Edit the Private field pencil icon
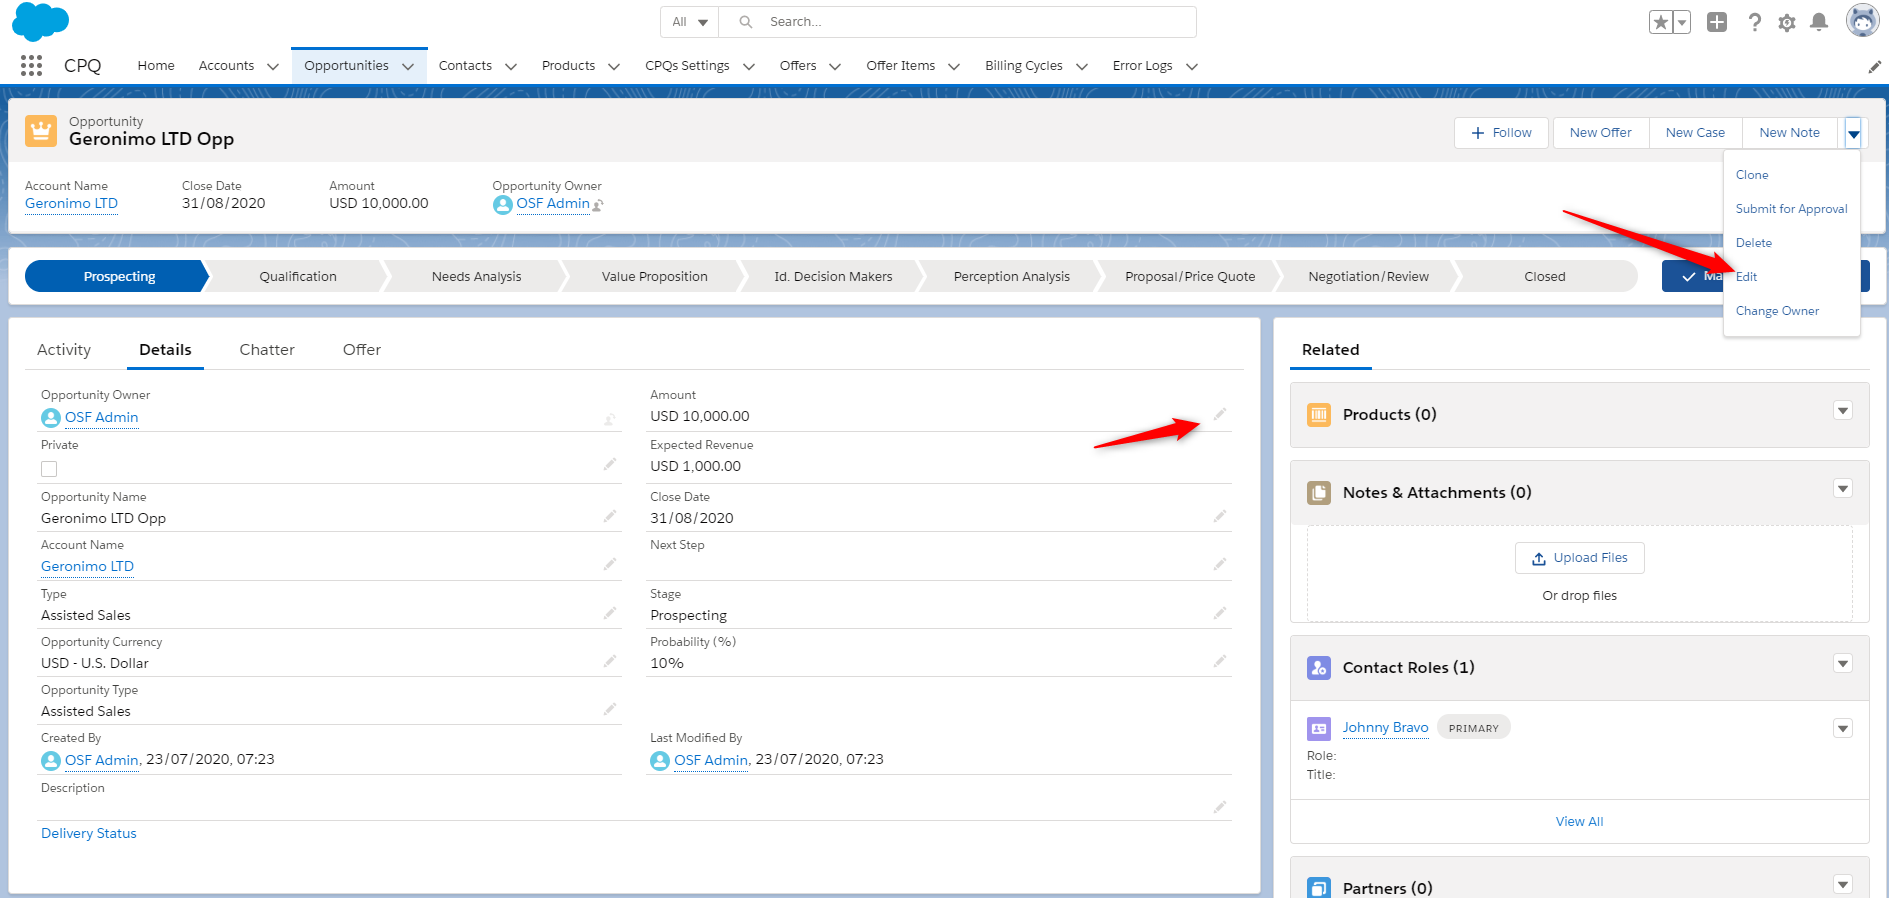 point(610,464)
